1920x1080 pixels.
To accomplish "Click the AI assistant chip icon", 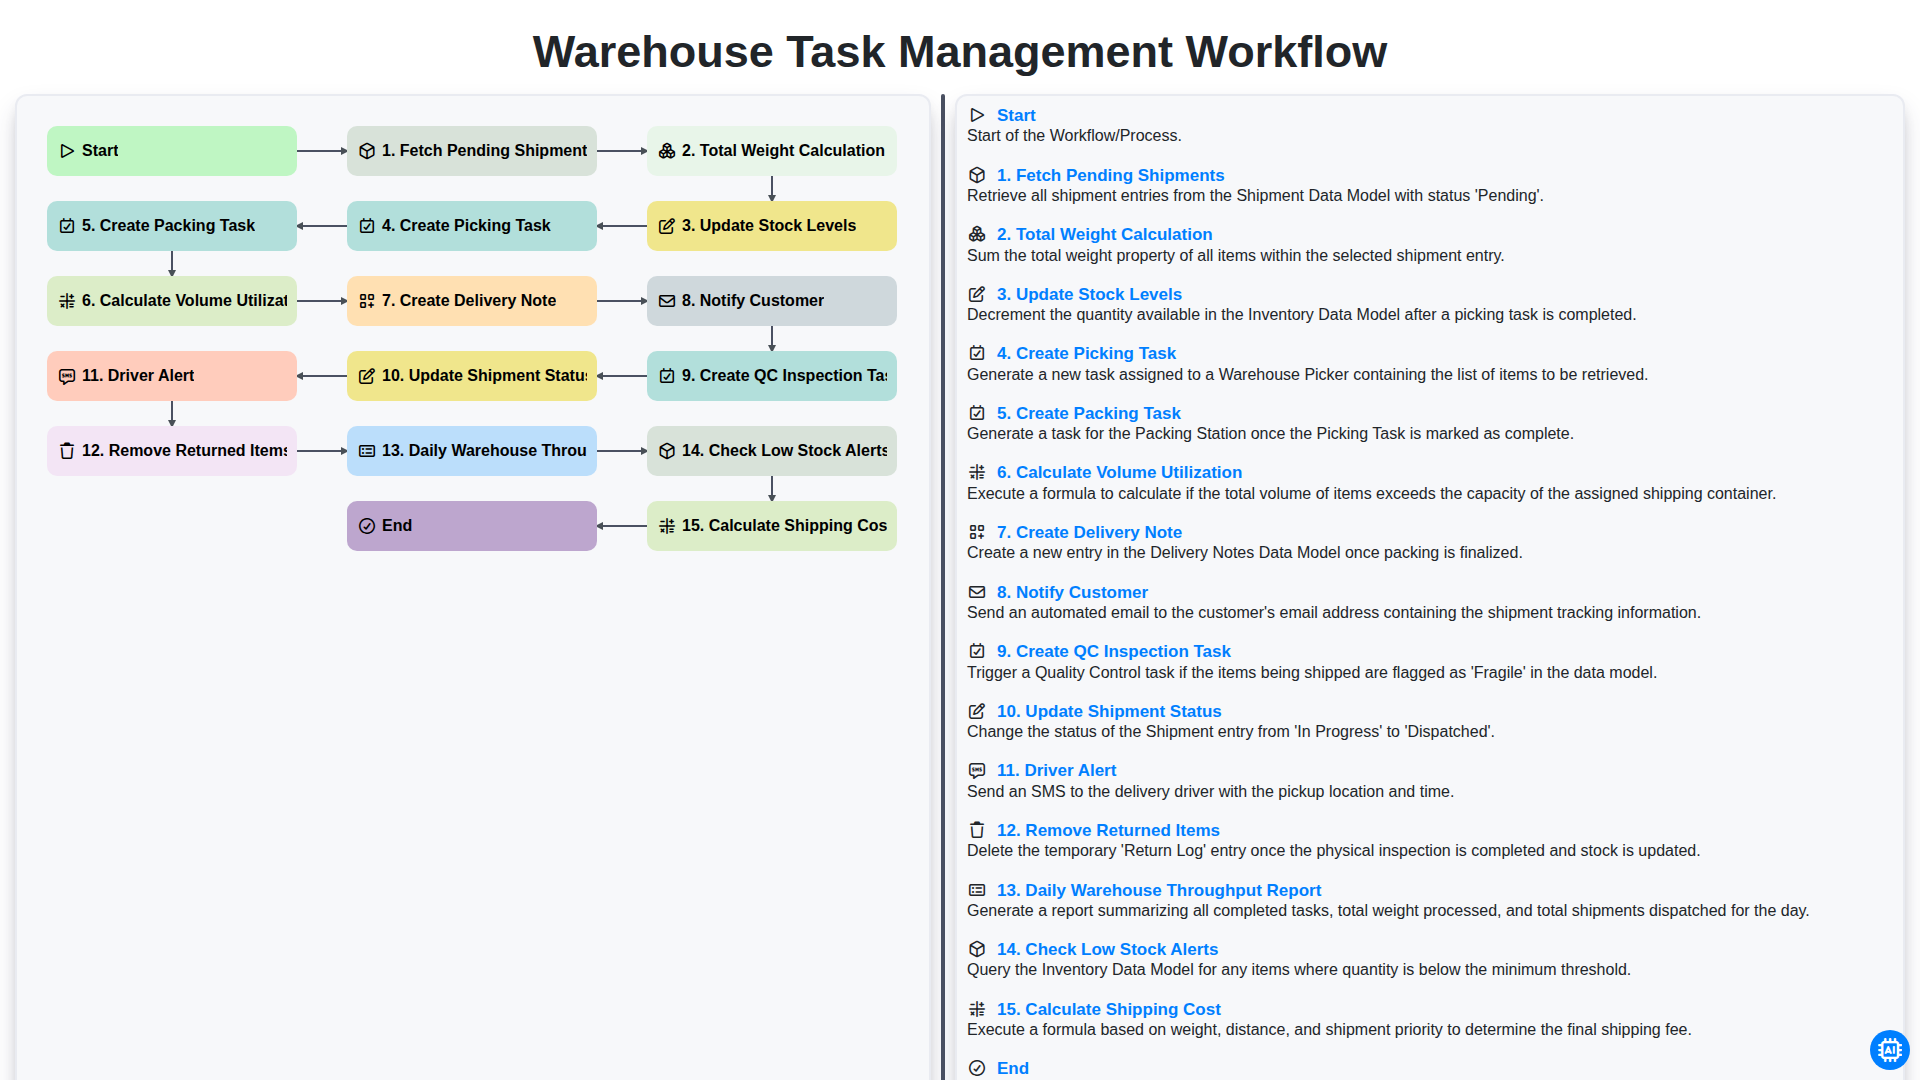I will 1889,1049.
